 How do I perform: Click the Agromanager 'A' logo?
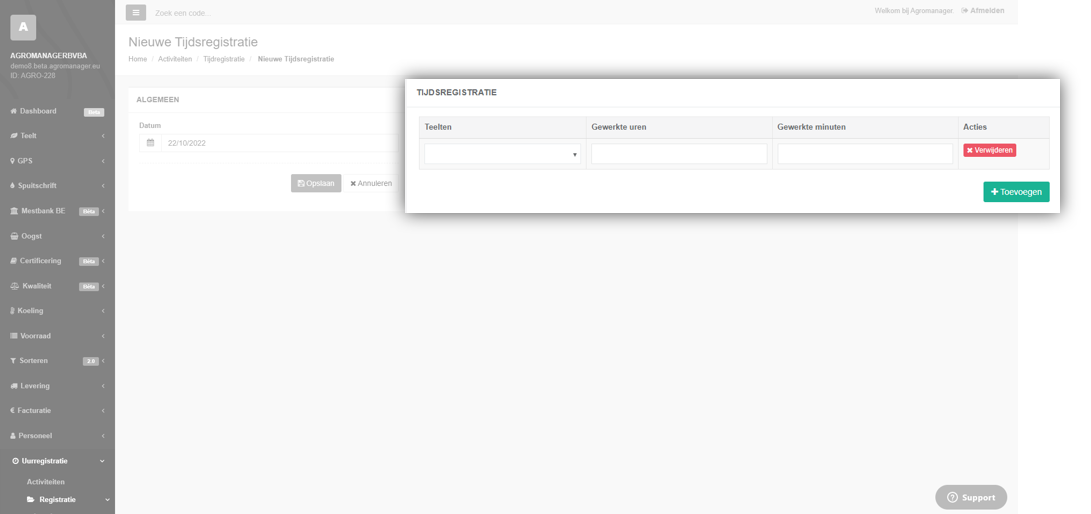tap(23, 27)
